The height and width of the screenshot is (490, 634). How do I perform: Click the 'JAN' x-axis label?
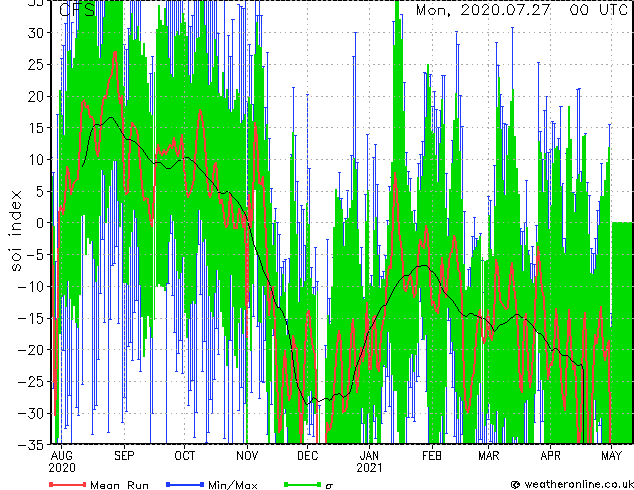coord(369,456)
